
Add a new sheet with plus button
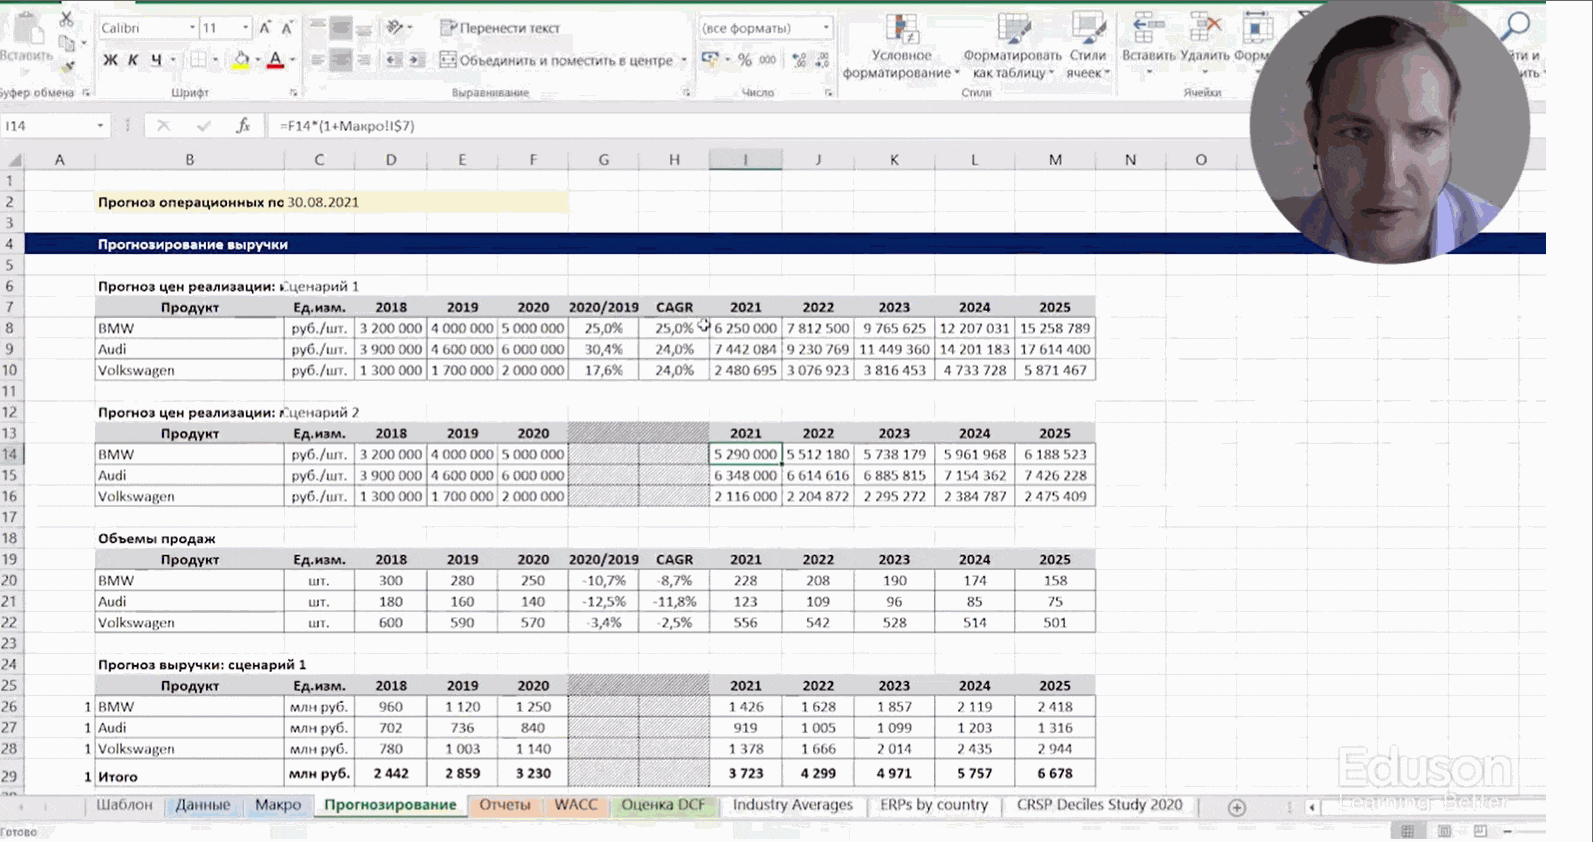(1237, 807)
